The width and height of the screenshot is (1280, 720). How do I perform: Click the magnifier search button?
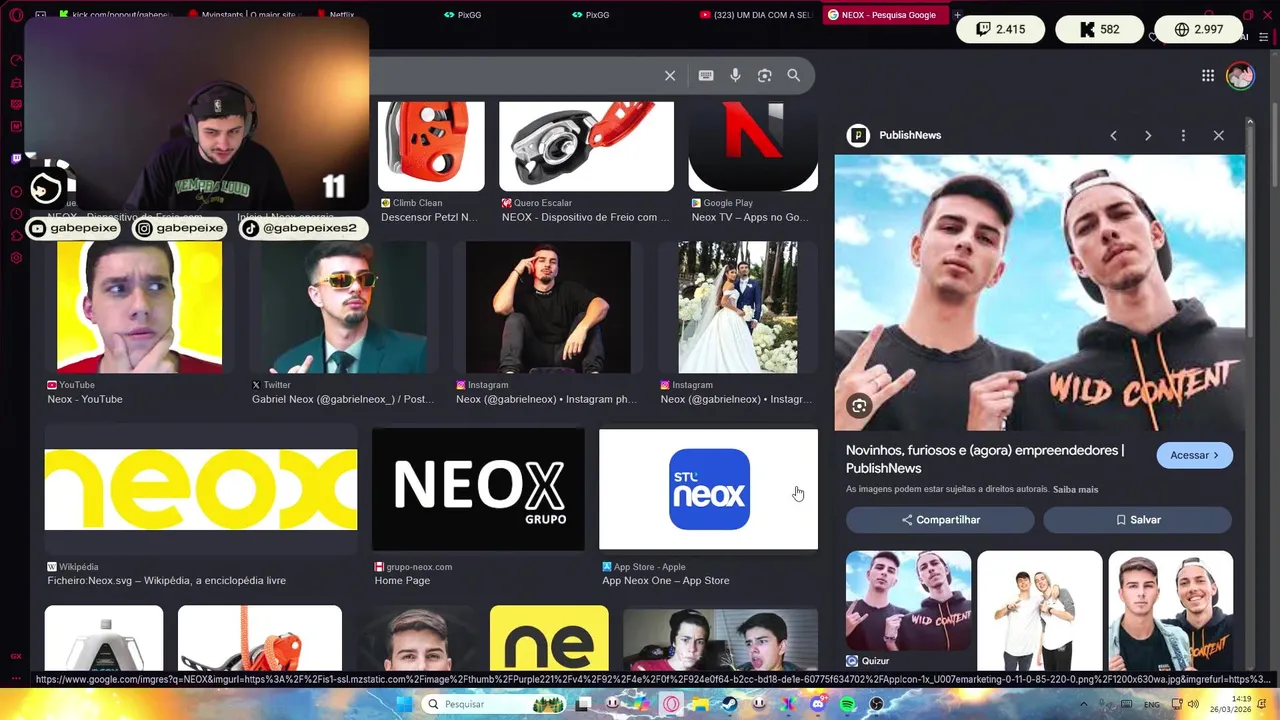click(794, 76)
